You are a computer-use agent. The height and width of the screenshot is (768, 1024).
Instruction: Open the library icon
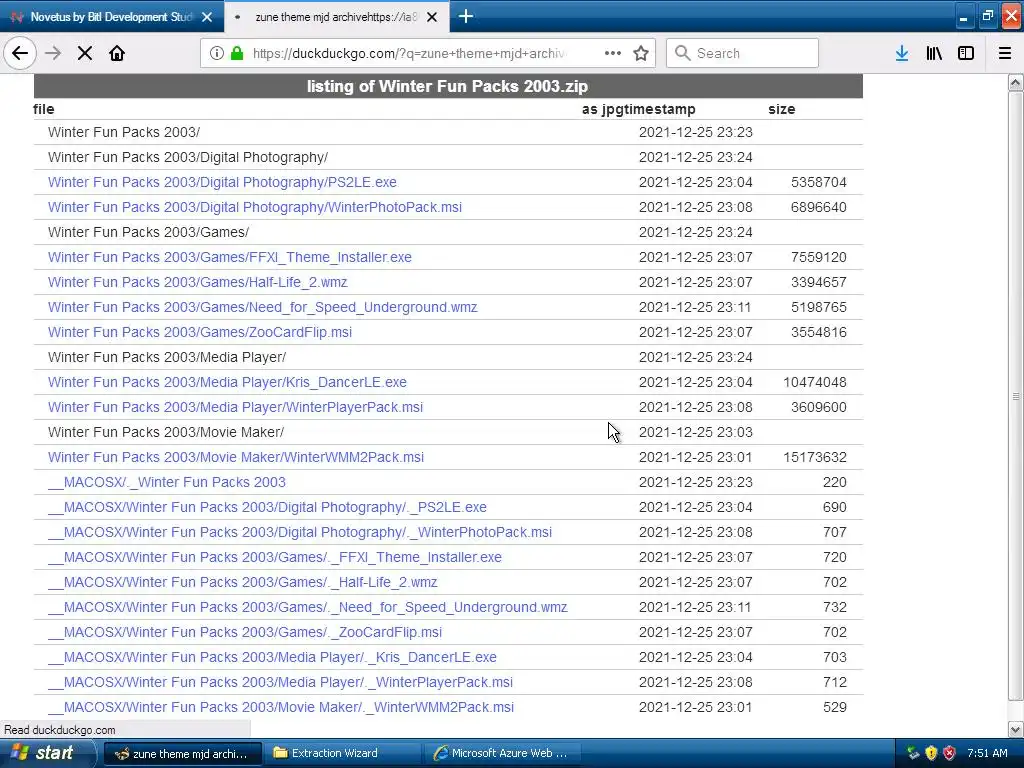click(x=934, y=53)
